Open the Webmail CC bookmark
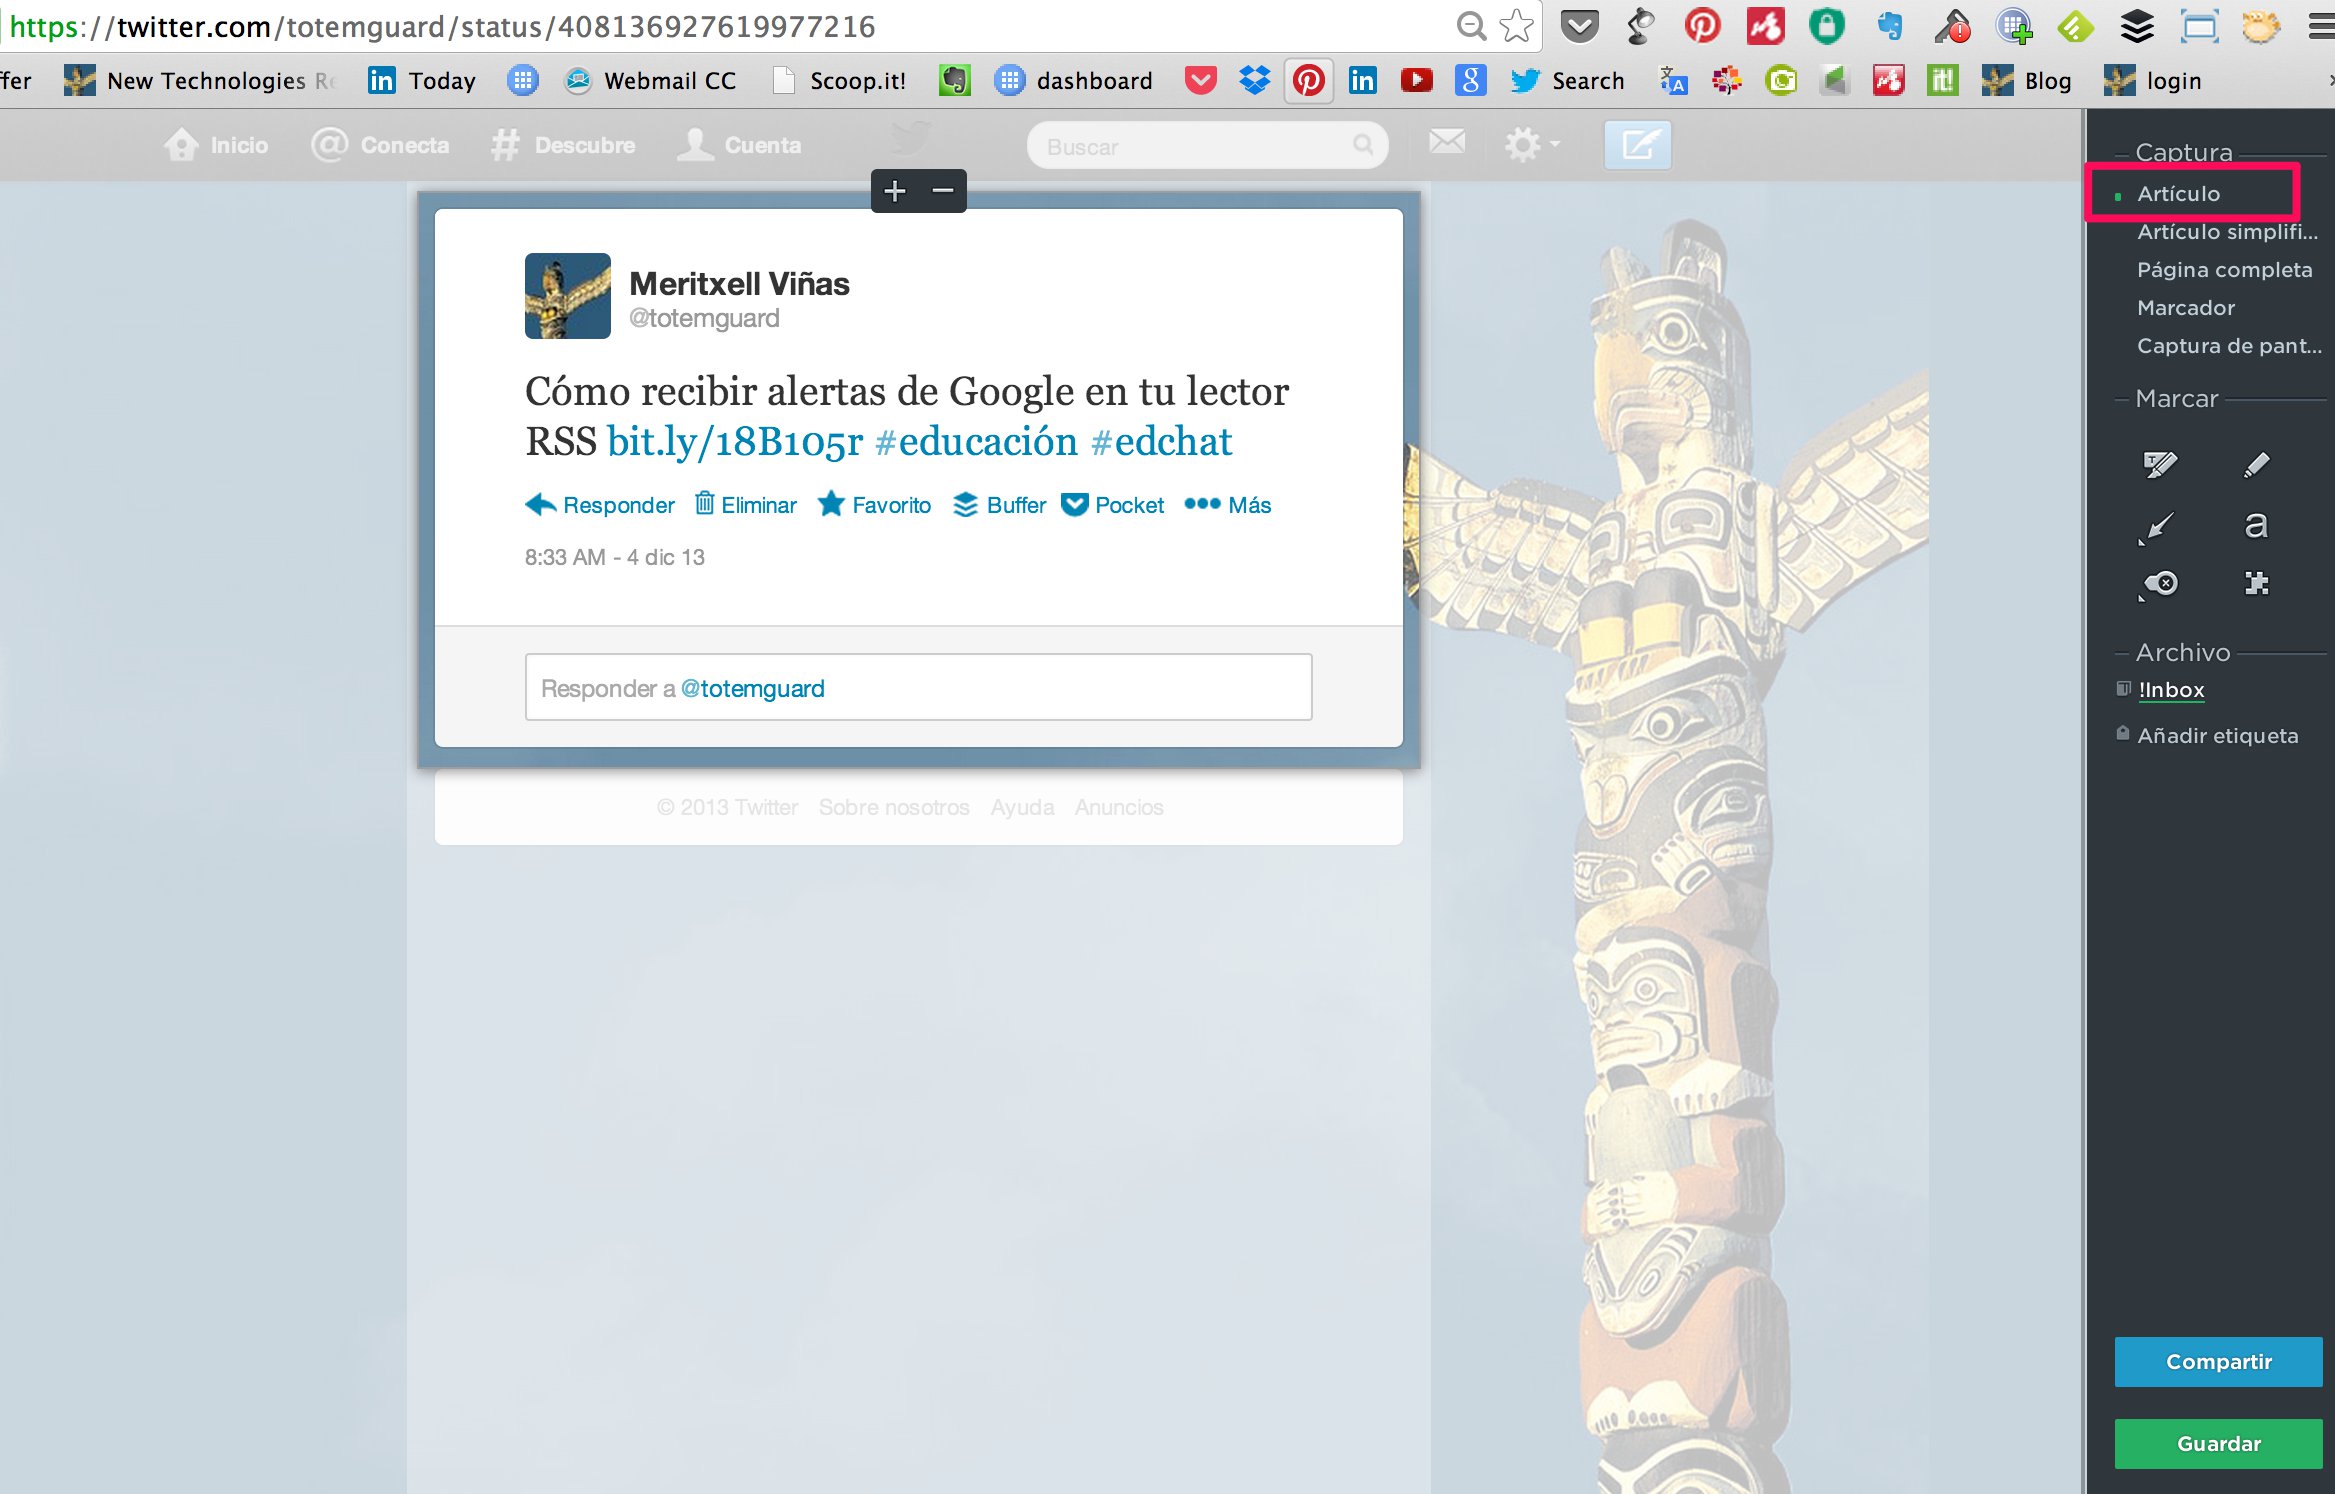2335x1494 pixels. [650, 81]
